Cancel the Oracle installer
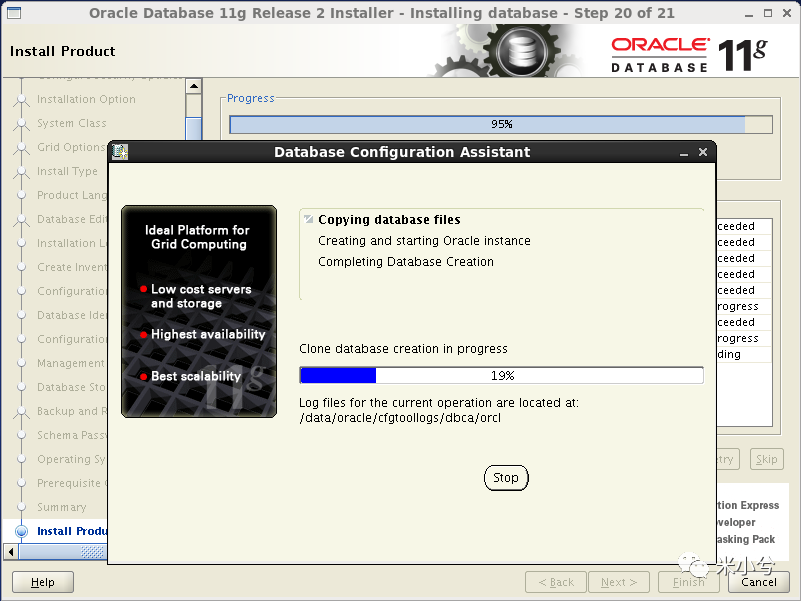 [759, 582]
